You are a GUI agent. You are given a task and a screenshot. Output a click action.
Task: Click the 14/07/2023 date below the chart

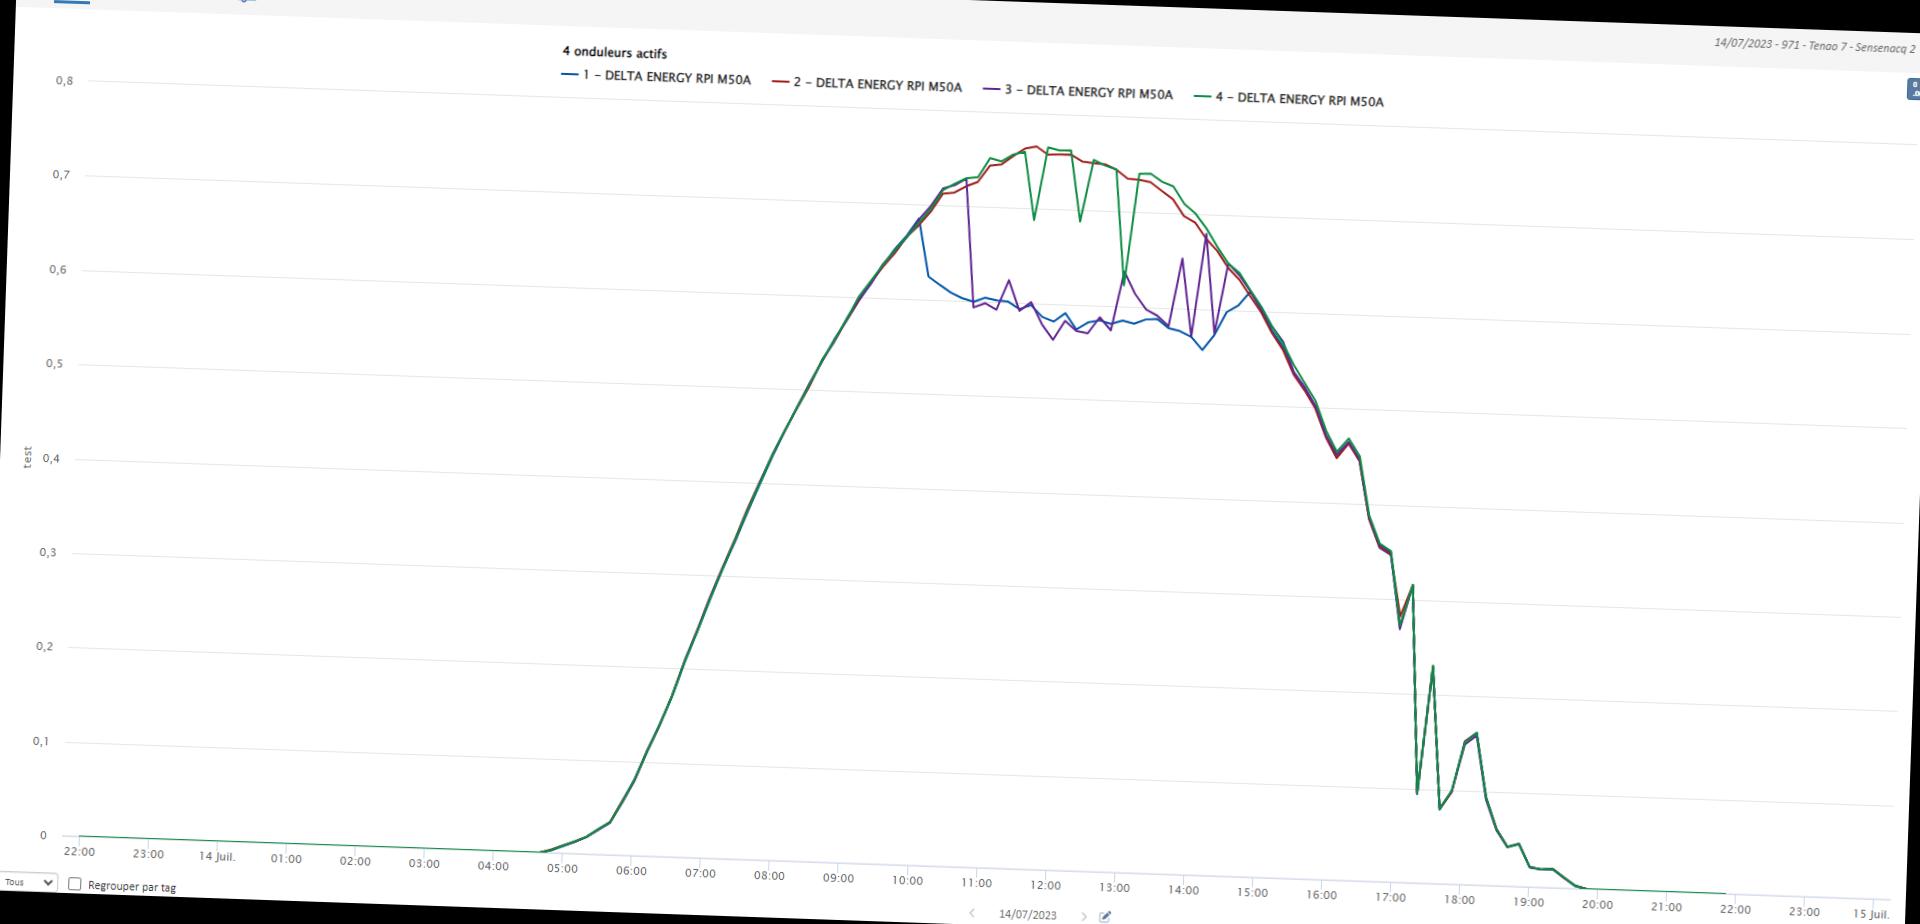1028,914
